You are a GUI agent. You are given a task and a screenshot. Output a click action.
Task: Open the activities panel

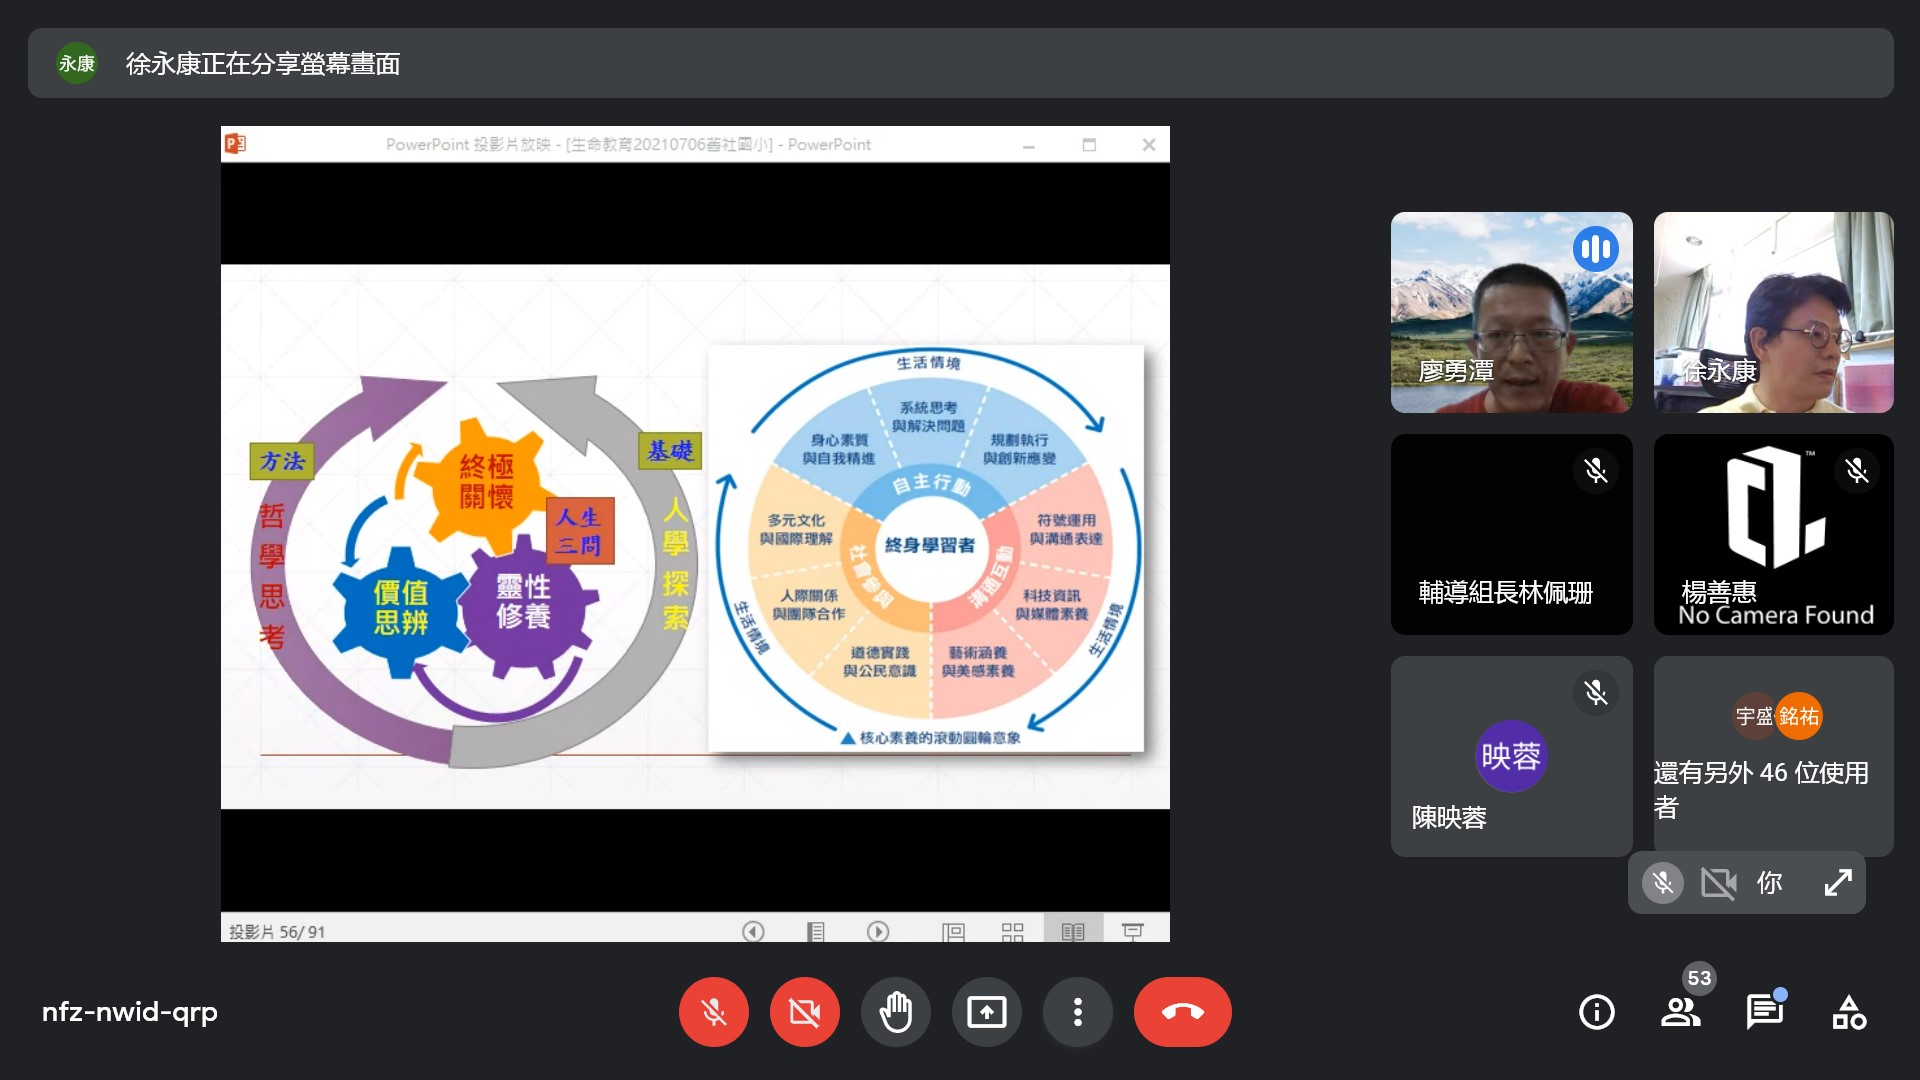1848,1012
